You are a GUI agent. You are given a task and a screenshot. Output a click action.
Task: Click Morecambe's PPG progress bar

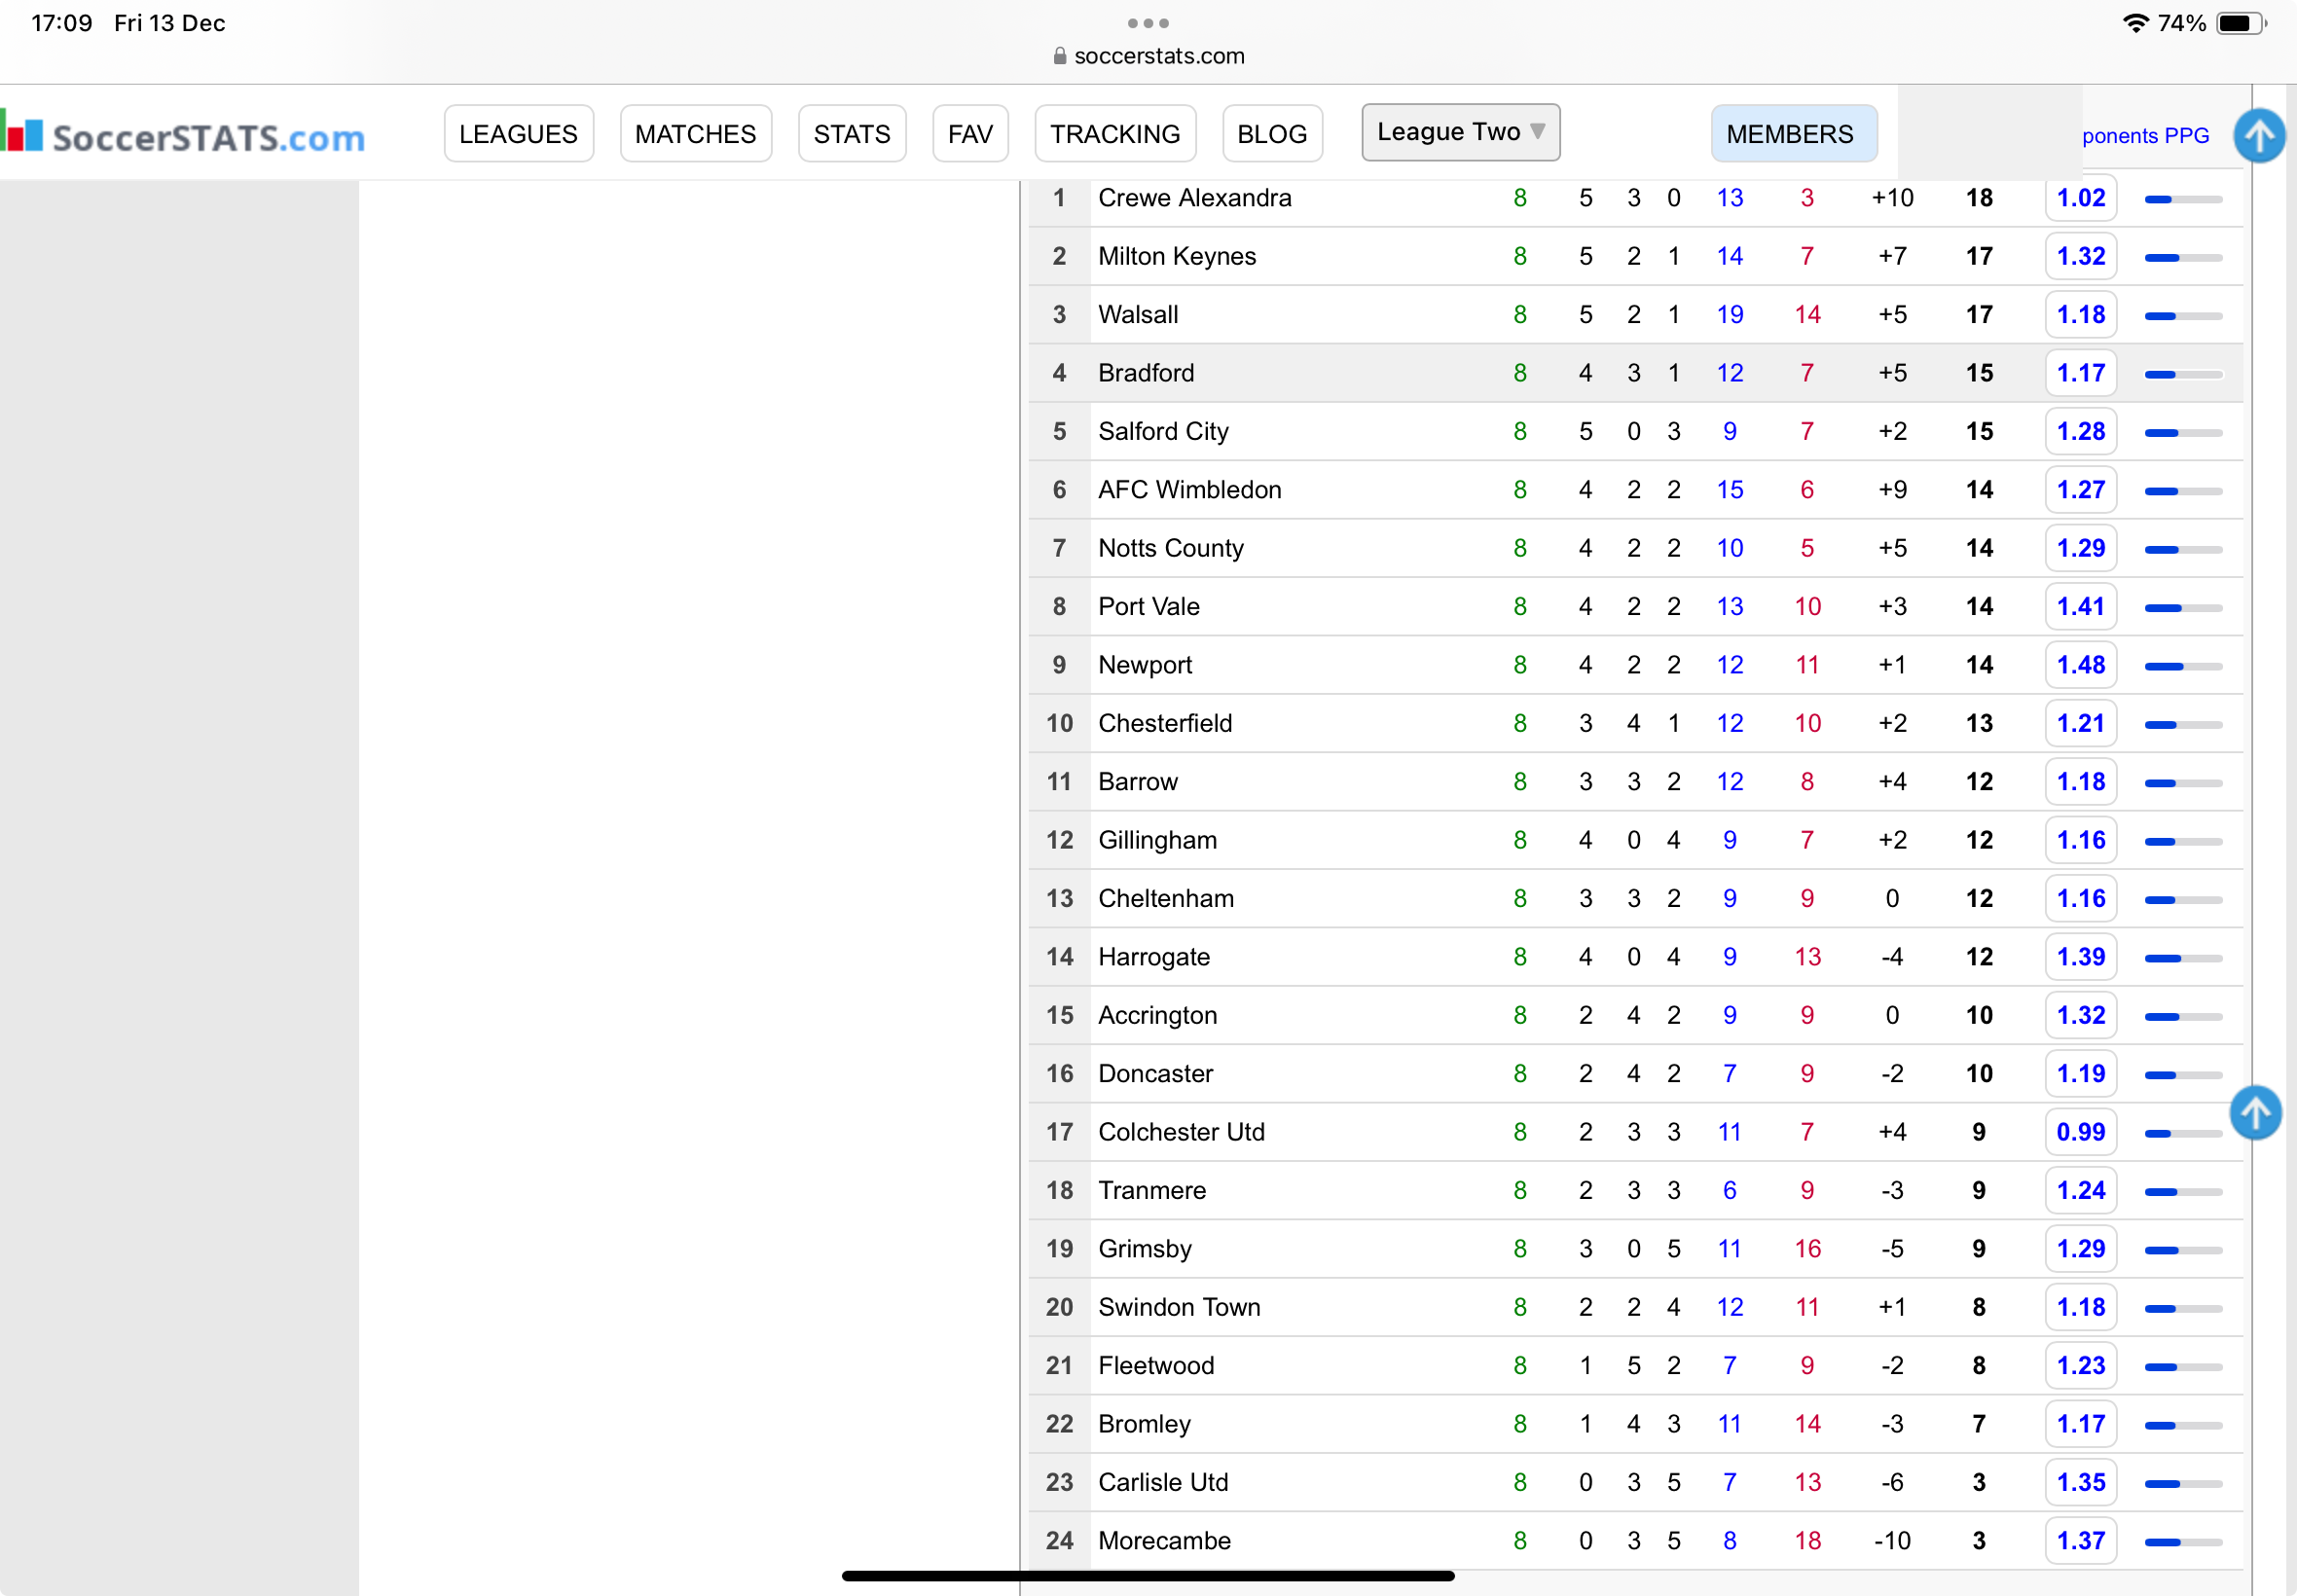[2182, 1542]
